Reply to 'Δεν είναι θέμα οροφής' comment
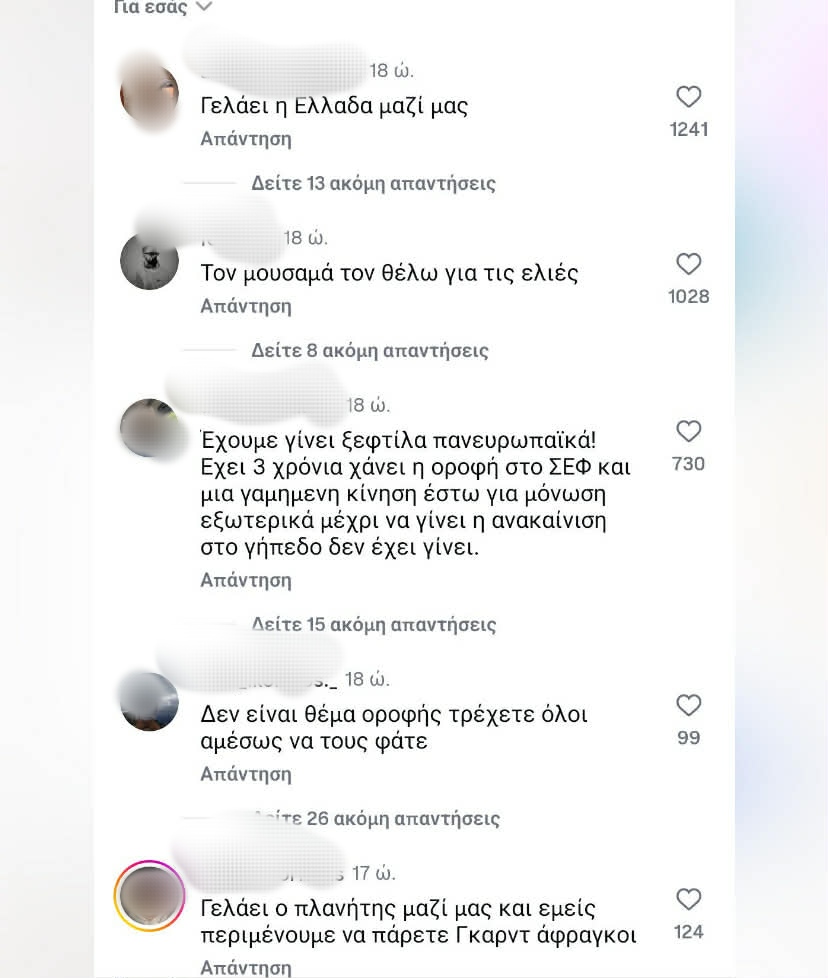Viewport: 828px width, 978px height. 246,774
